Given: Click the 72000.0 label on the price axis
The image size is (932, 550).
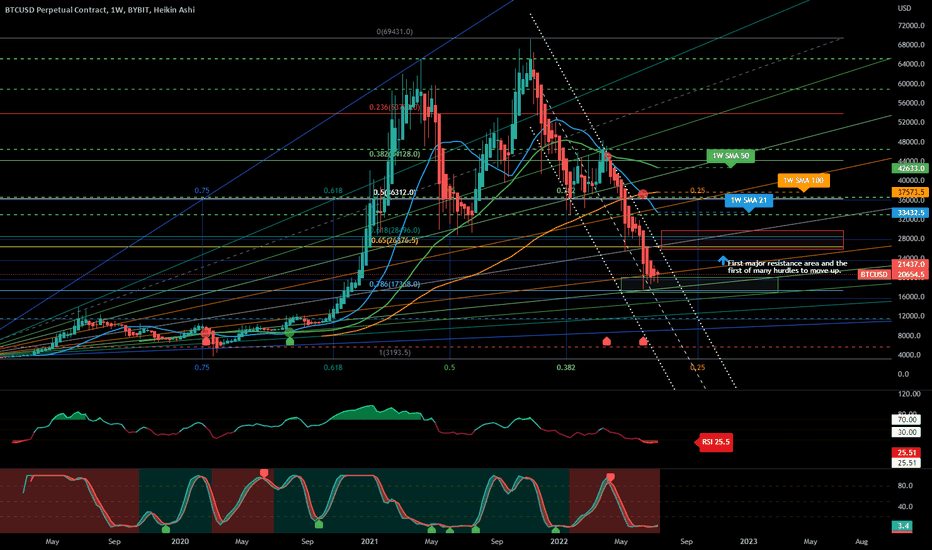Looking at the screenshot, I should pos(911,26).
